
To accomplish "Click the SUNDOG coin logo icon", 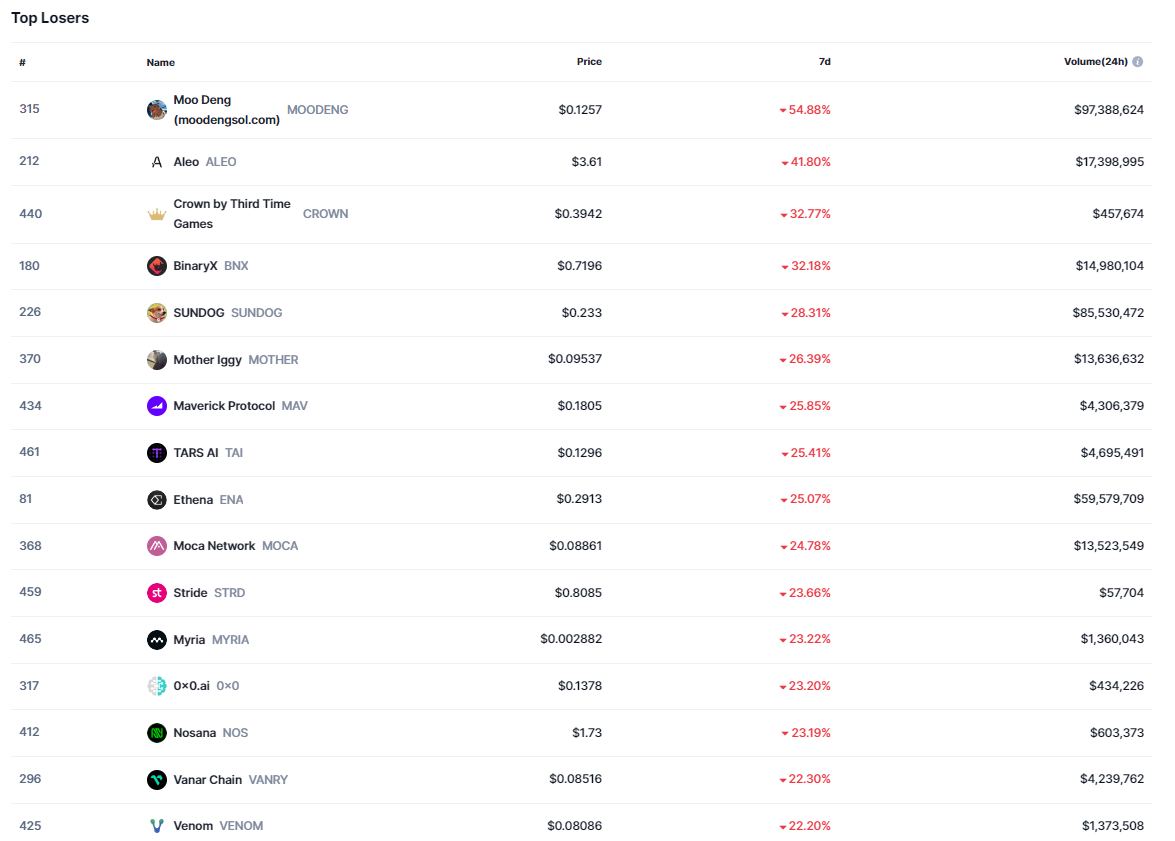I will click(x=156, y=313).
